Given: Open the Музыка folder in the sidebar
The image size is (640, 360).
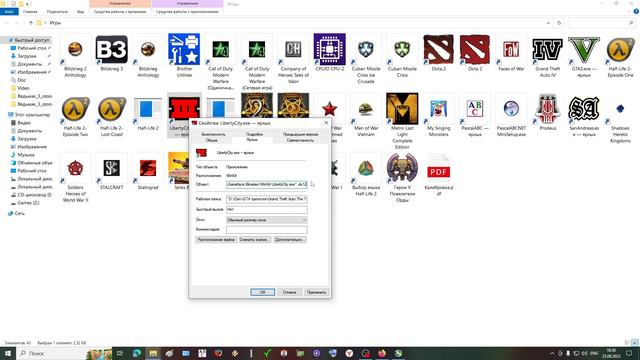Looking at the screenshot, I should [26, 155].
